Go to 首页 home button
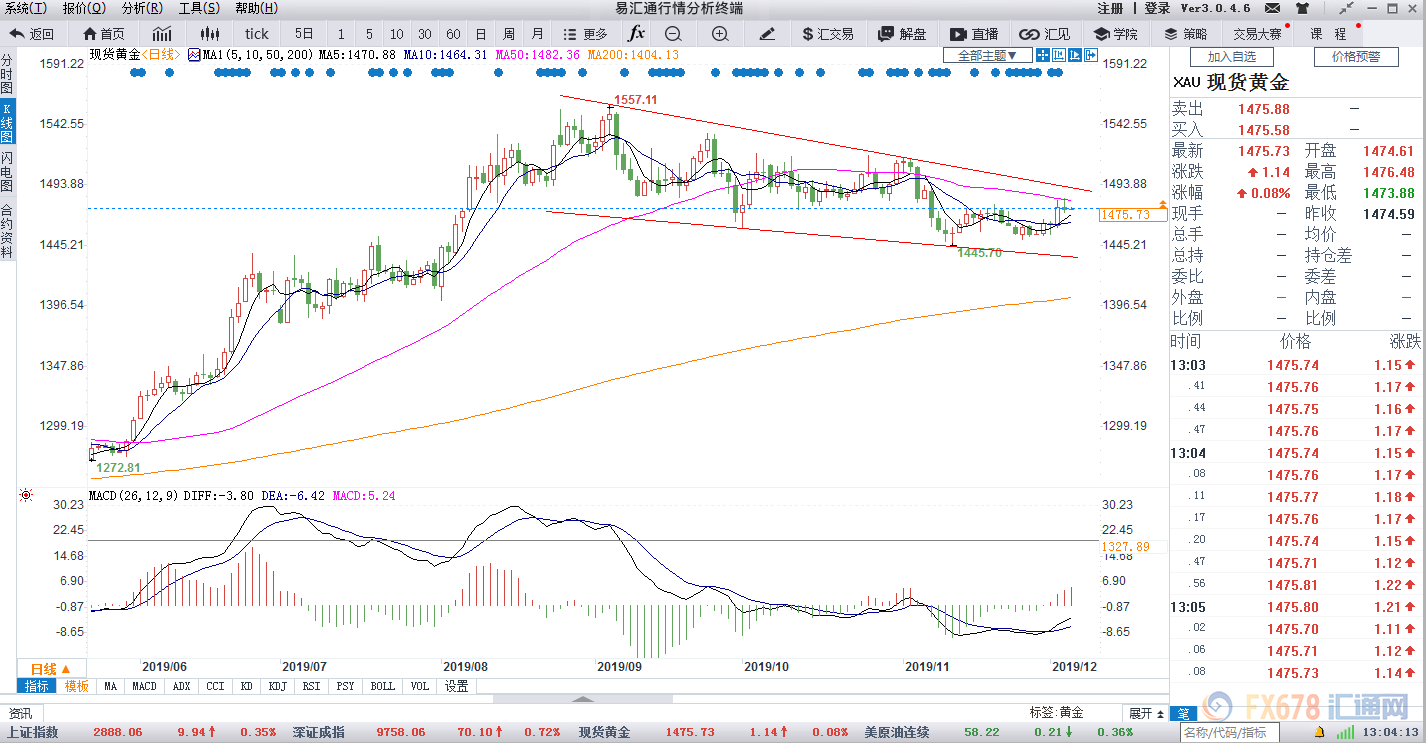The width and height of the screenshot is (1426, 743). 106,34
